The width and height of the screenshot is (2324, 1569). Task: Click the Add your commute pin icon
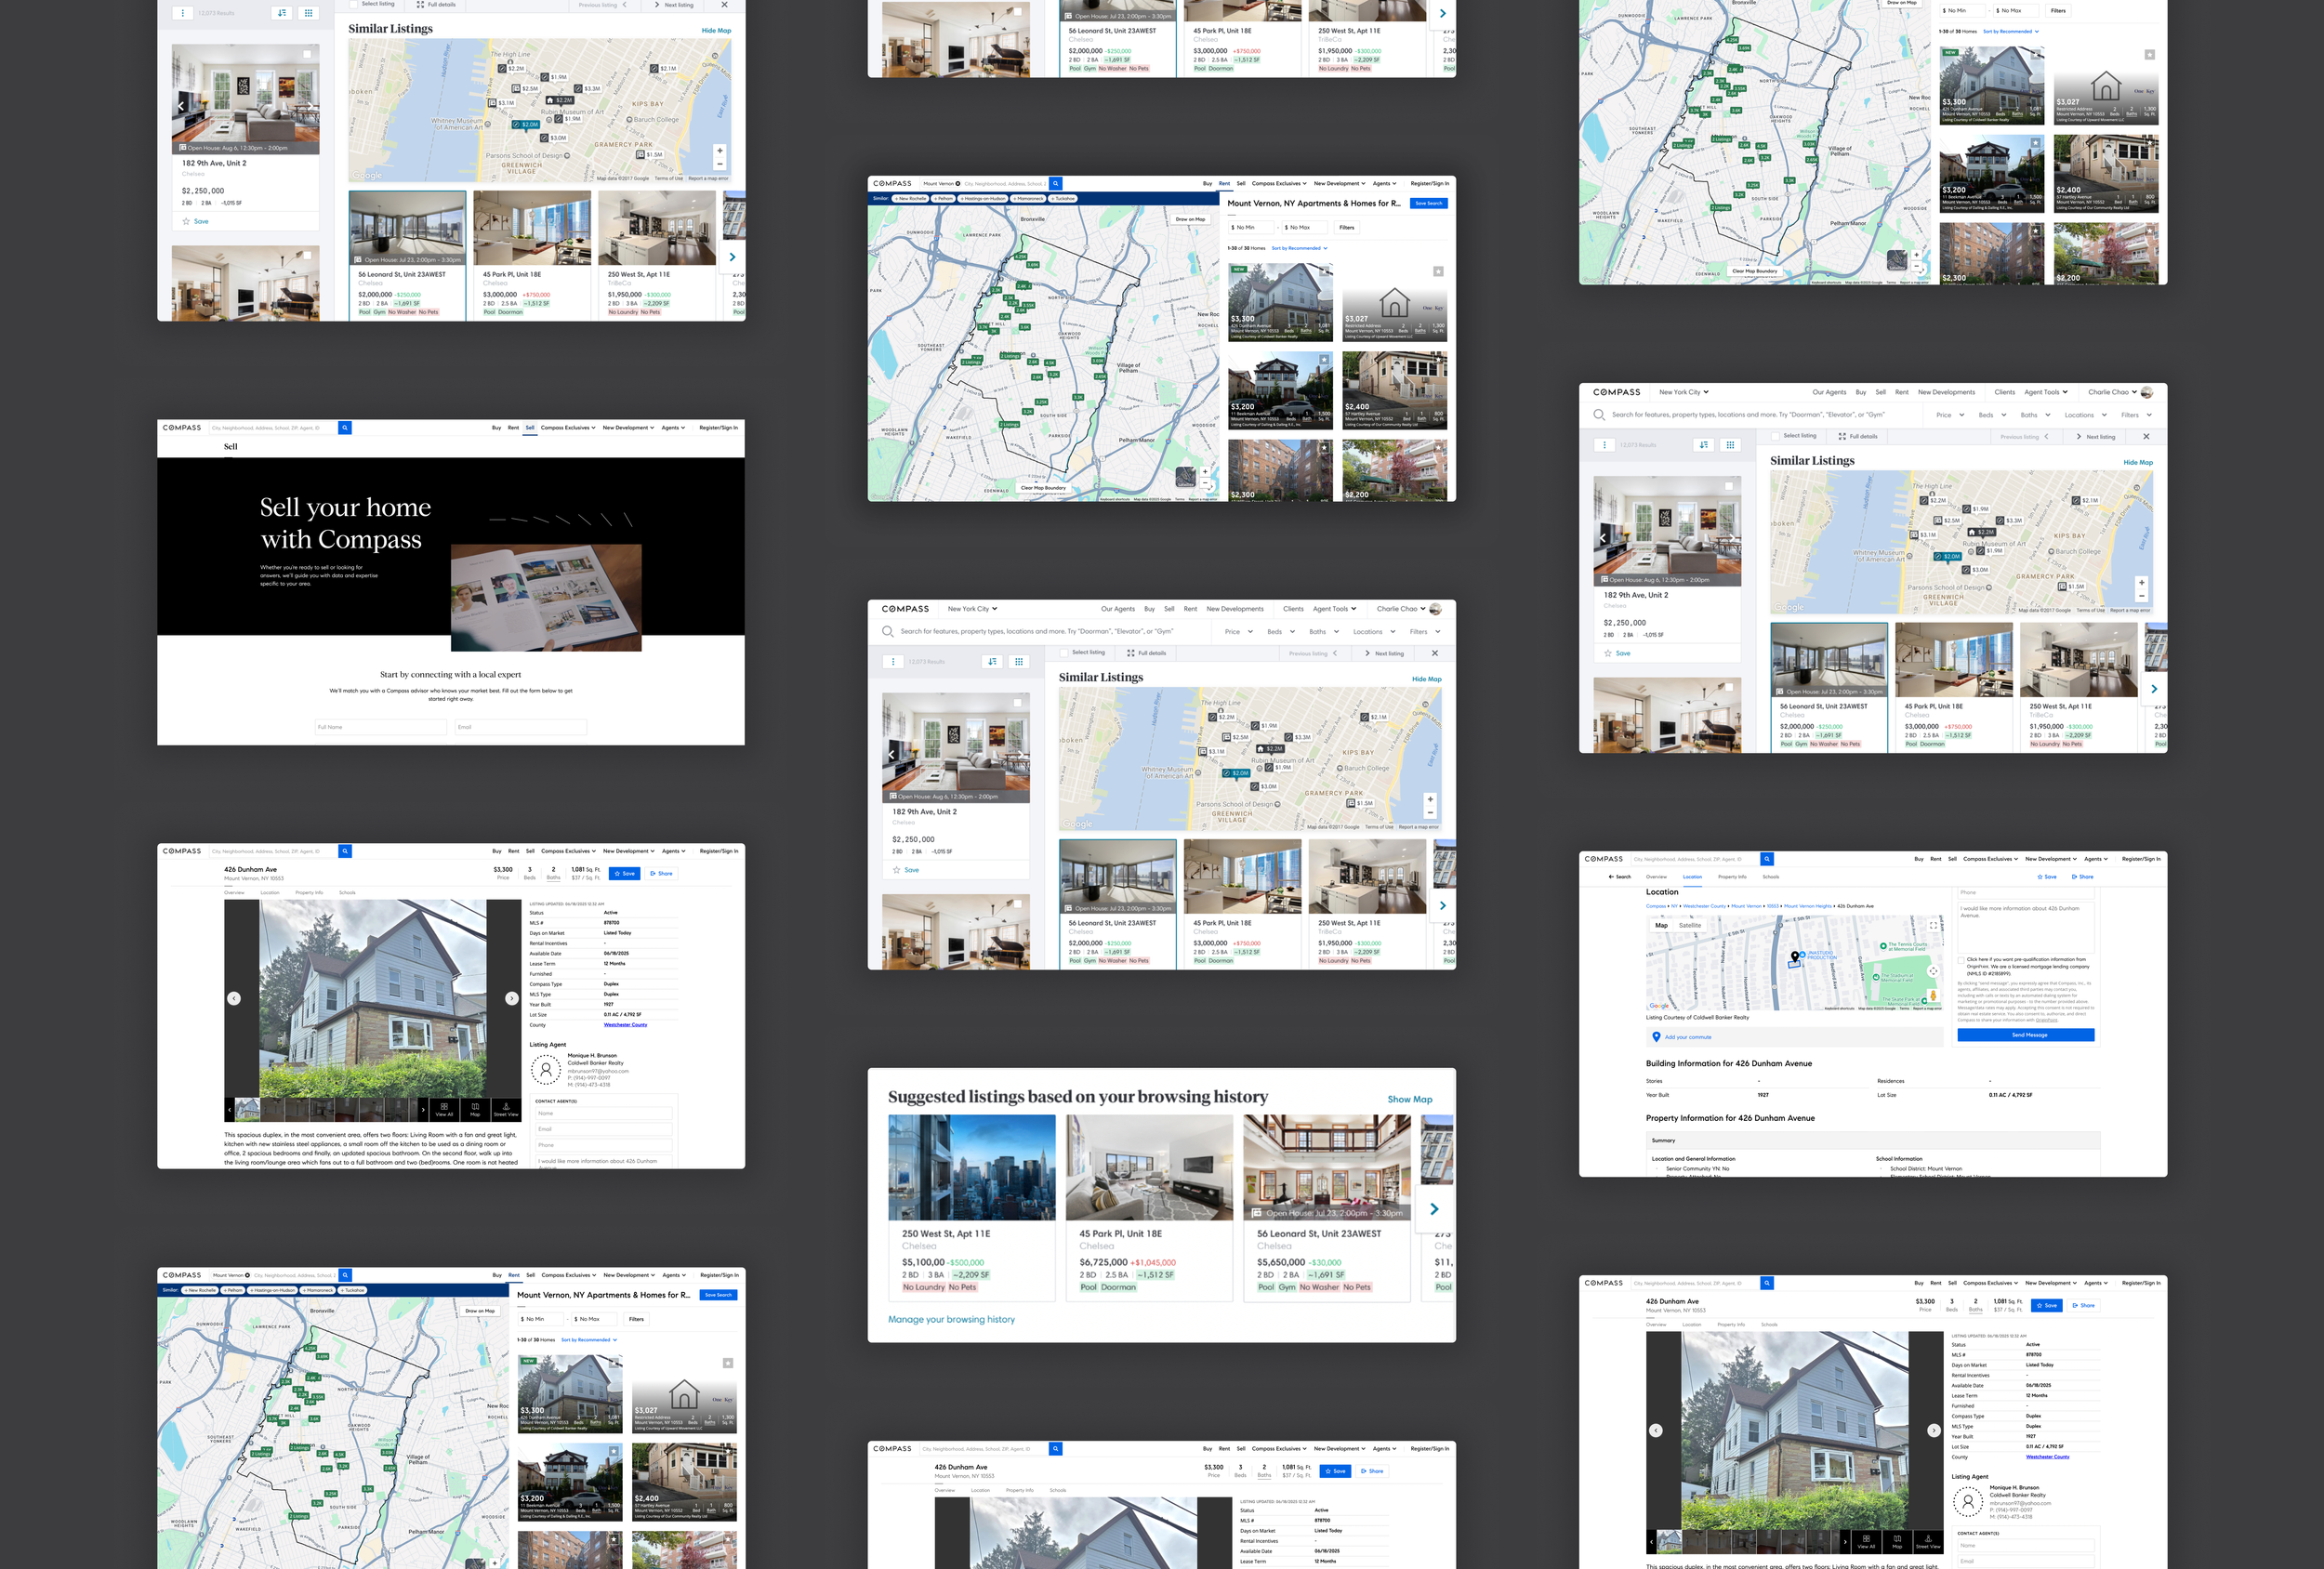point(1657,1037)
